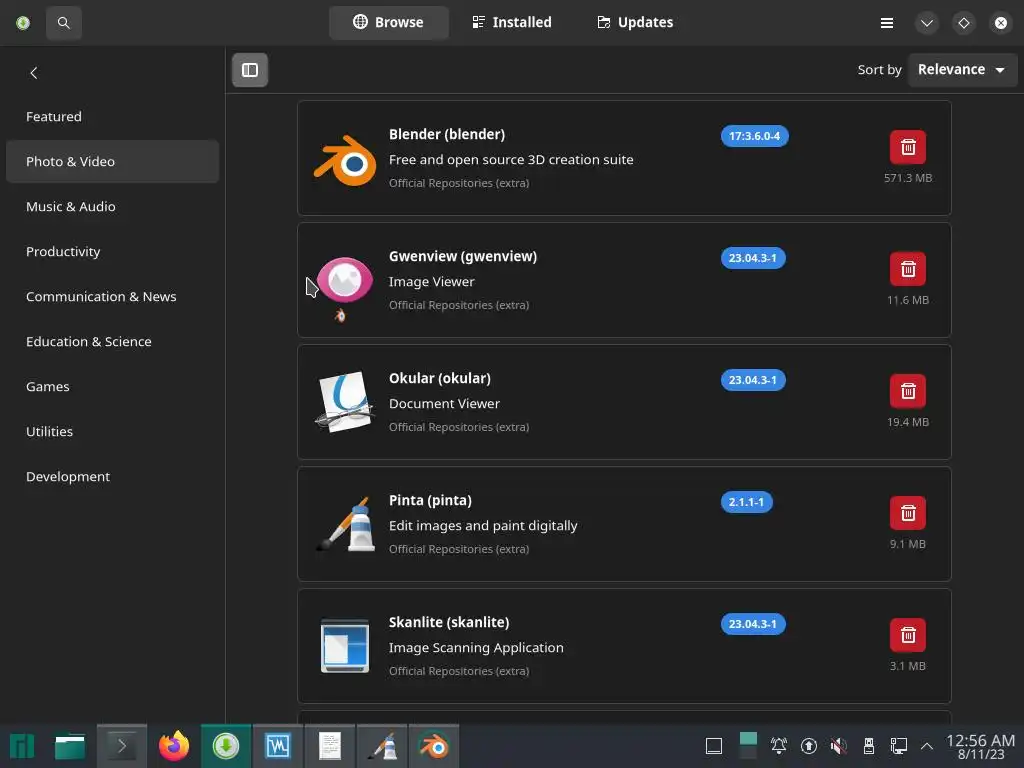Click the Pinta paintbrush icon in list

coord(345,524)
